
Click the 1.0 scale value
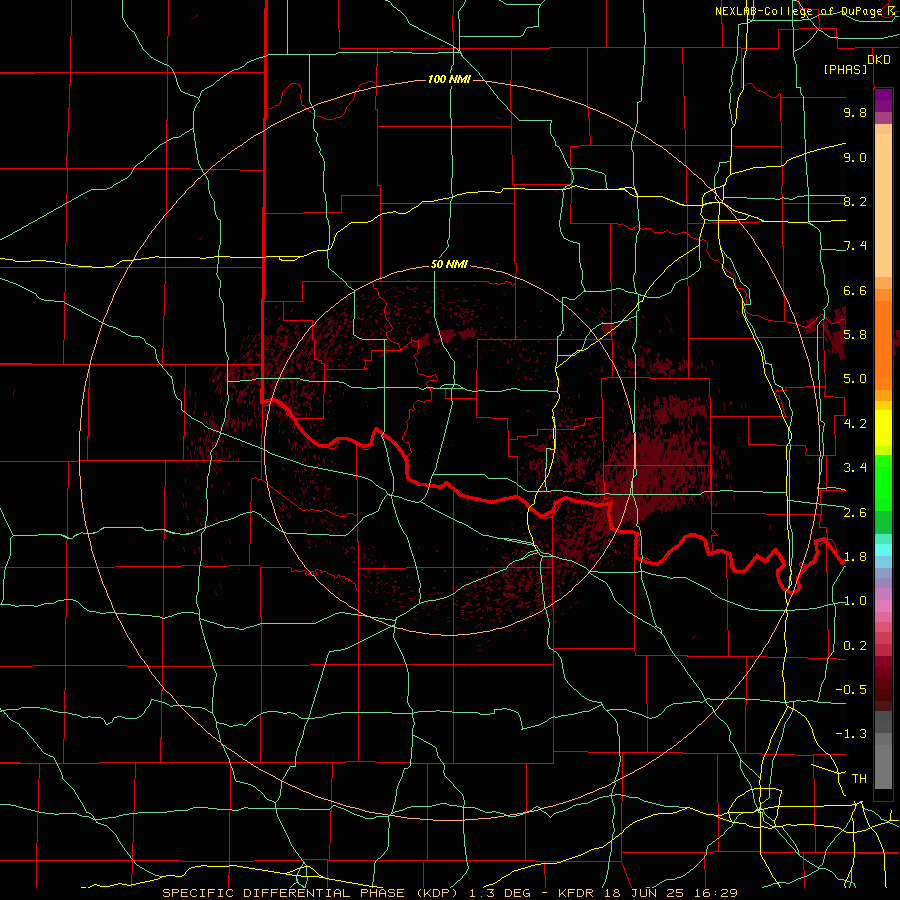(855, 601)
